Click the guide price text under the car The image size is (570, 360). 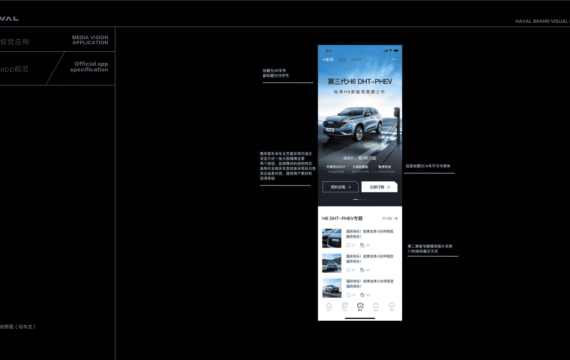(x=360, y=158)
